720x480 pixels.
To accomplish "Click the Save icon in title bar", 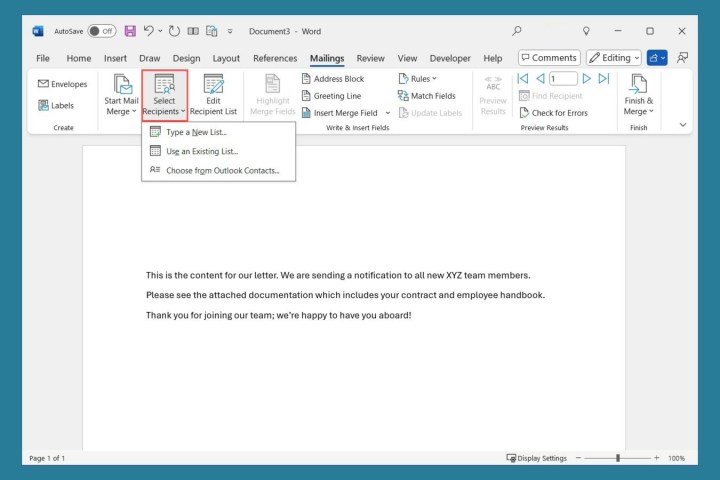I will pos(130,31).
